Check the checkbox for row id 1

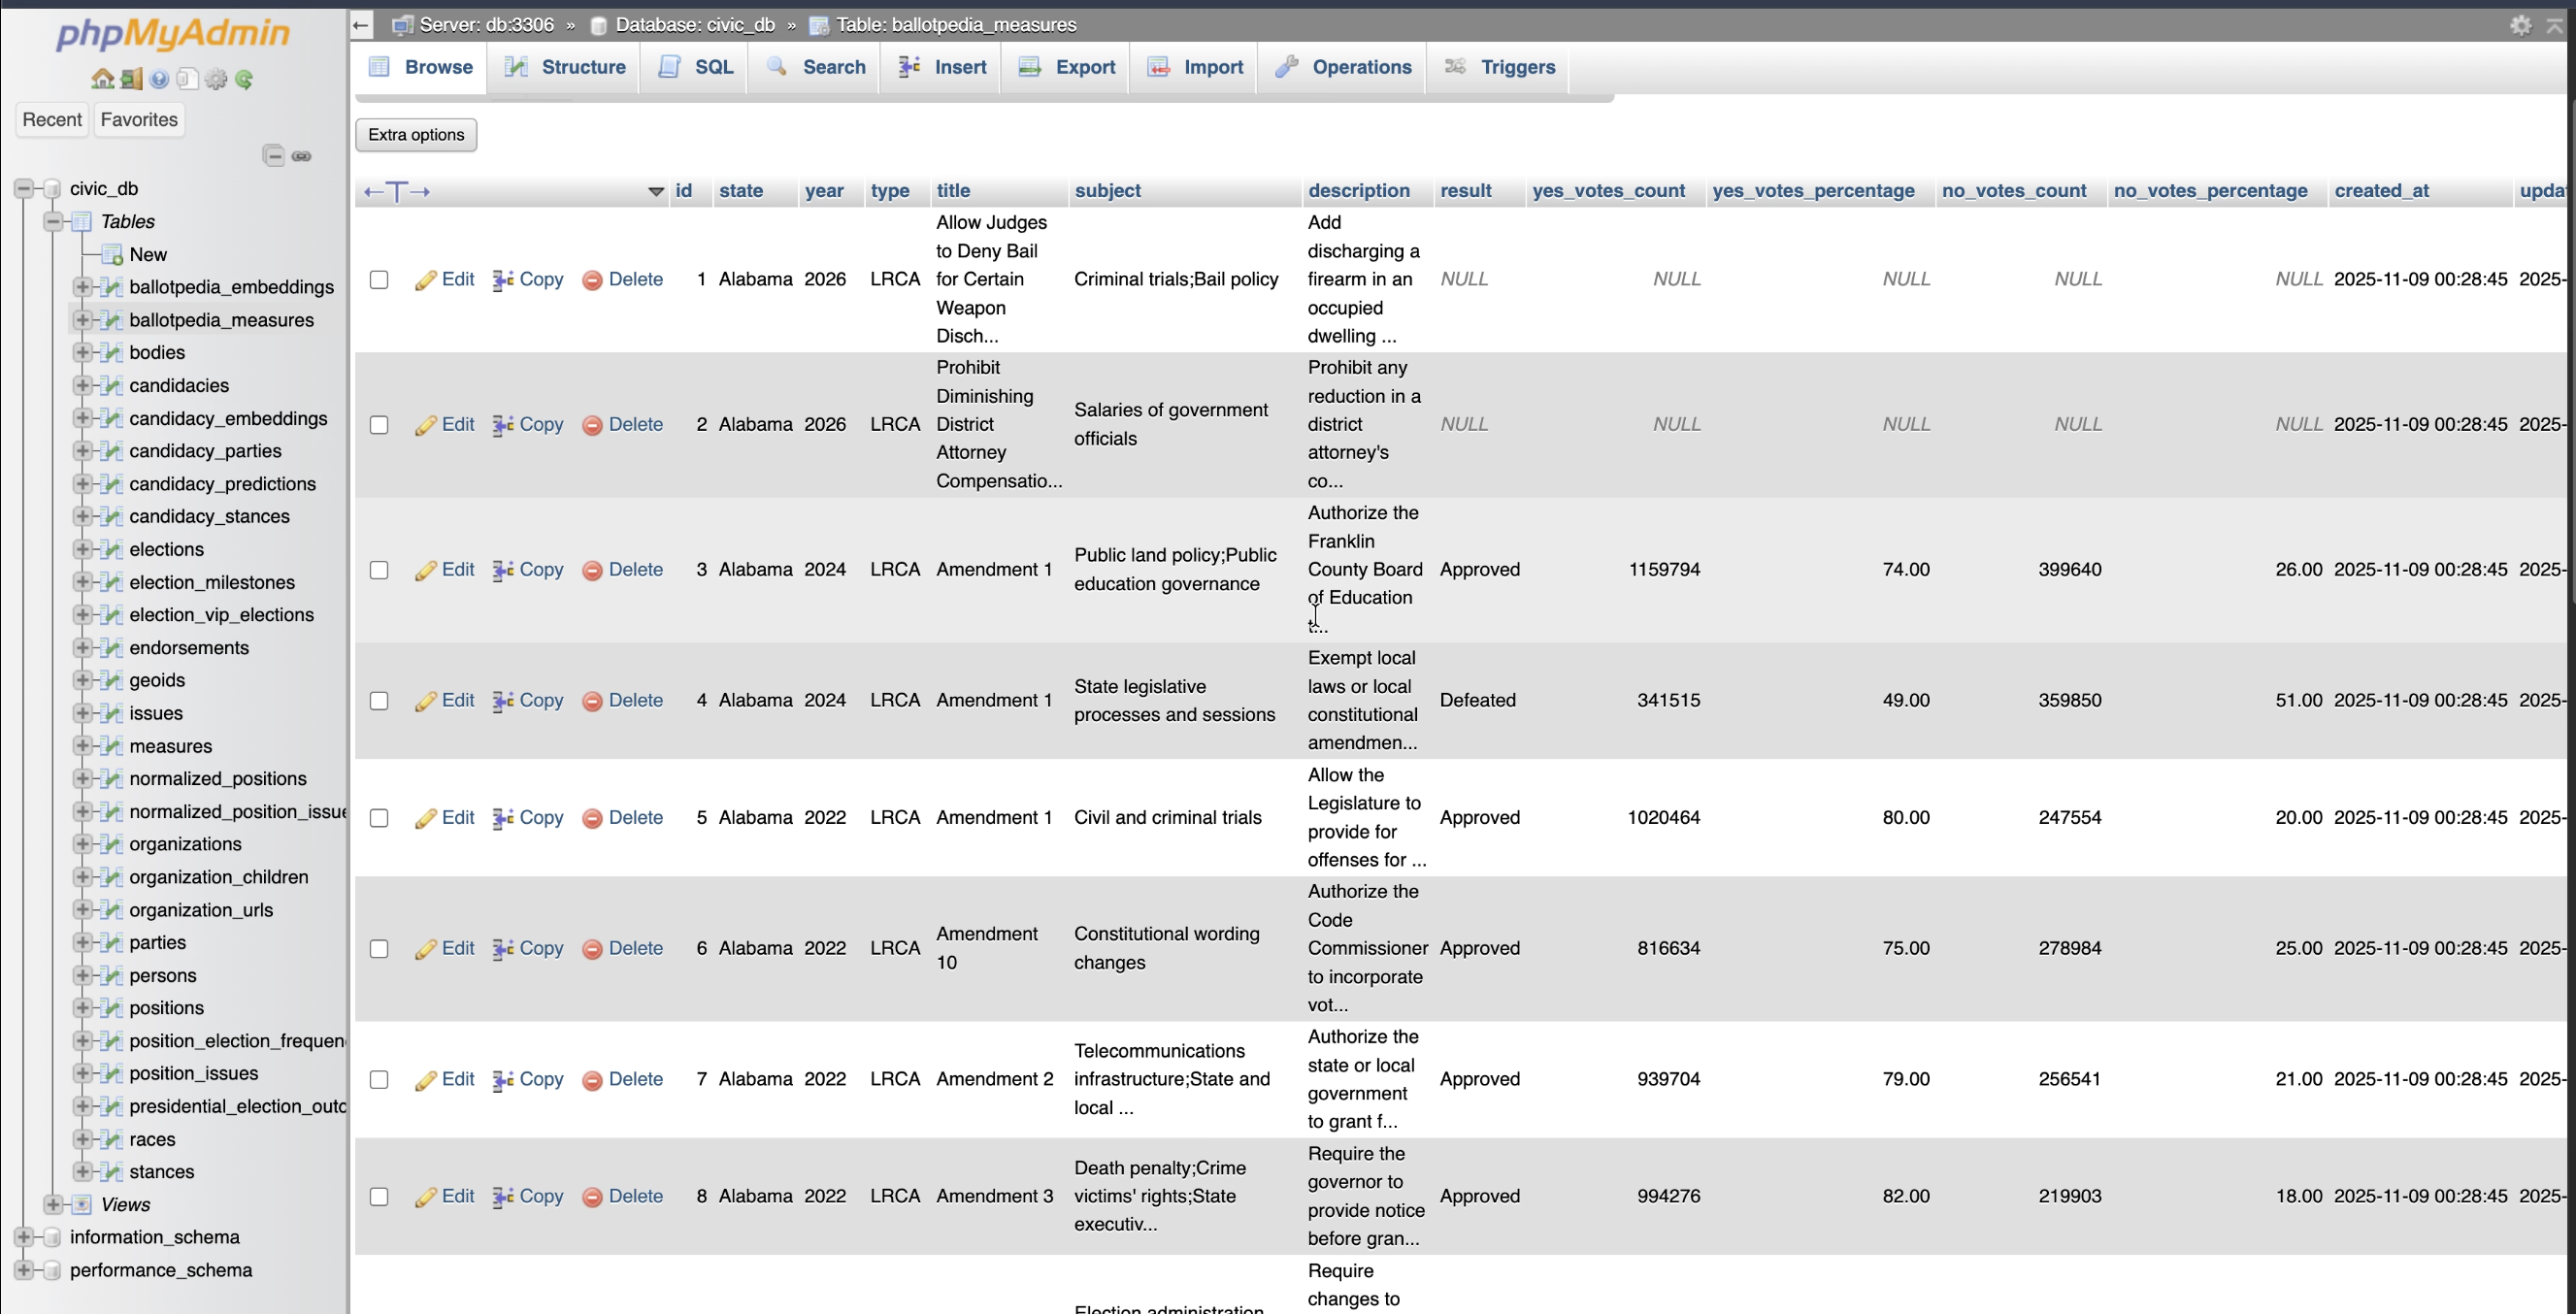click(379, 280)
